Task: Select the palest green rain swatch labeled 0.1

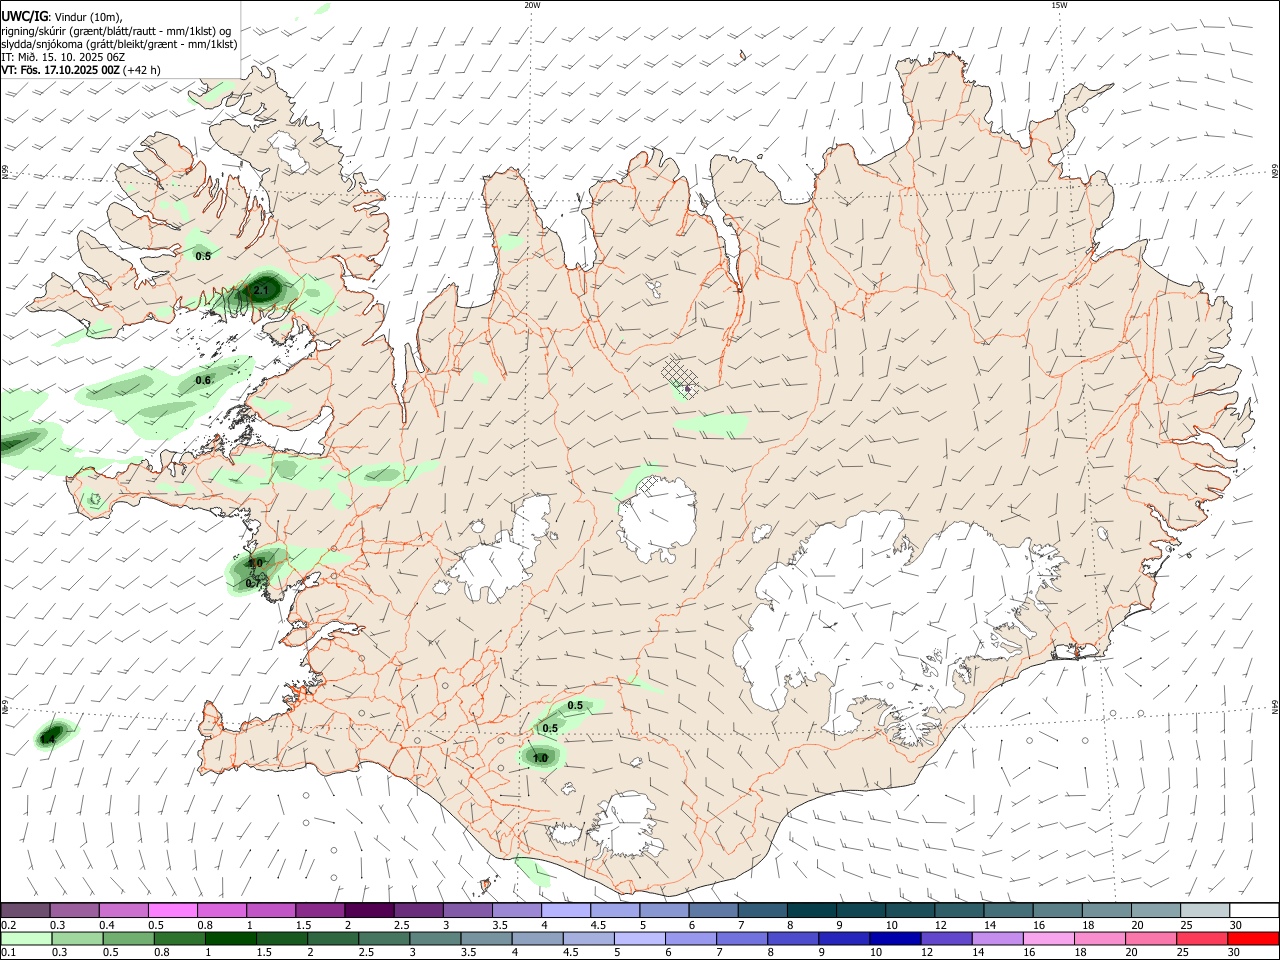Action: (x=26, y=938)
